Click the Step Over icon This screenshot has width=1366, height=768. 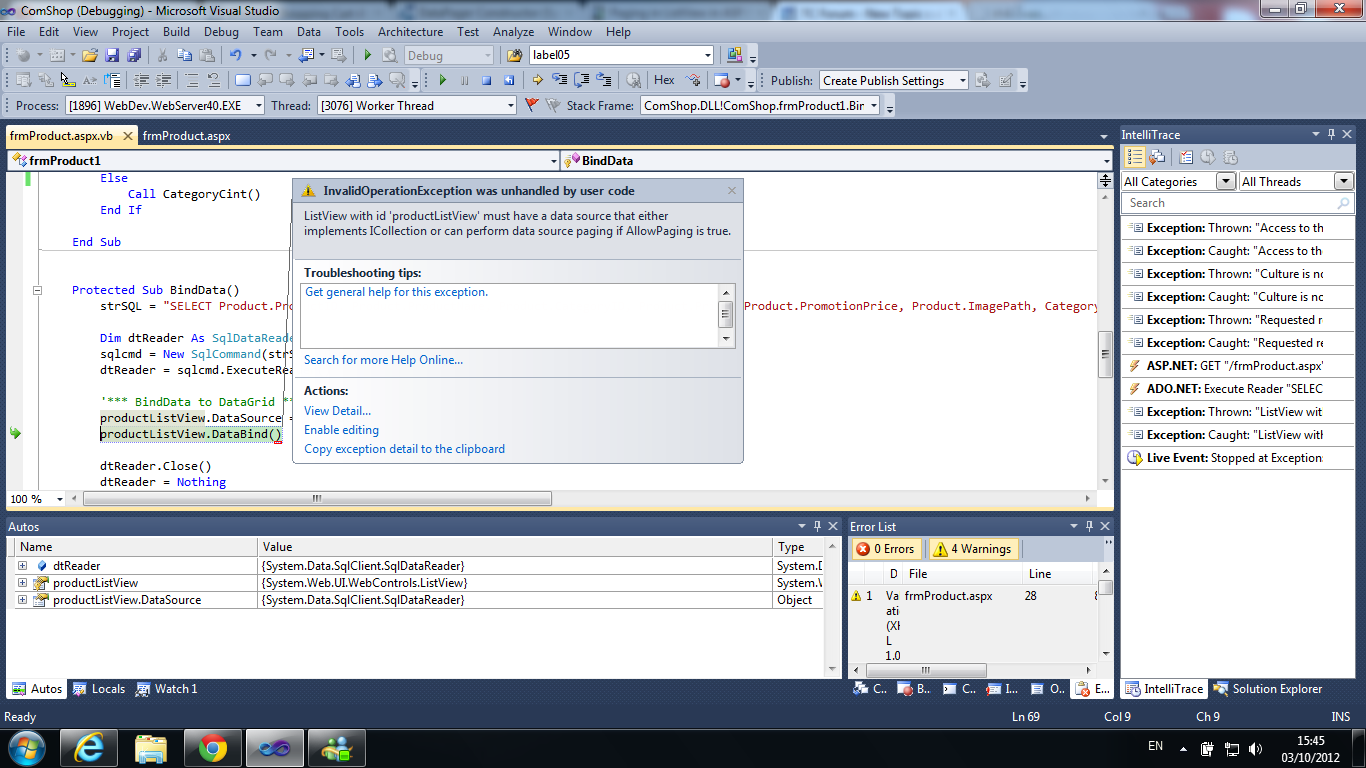pos(581,81)
